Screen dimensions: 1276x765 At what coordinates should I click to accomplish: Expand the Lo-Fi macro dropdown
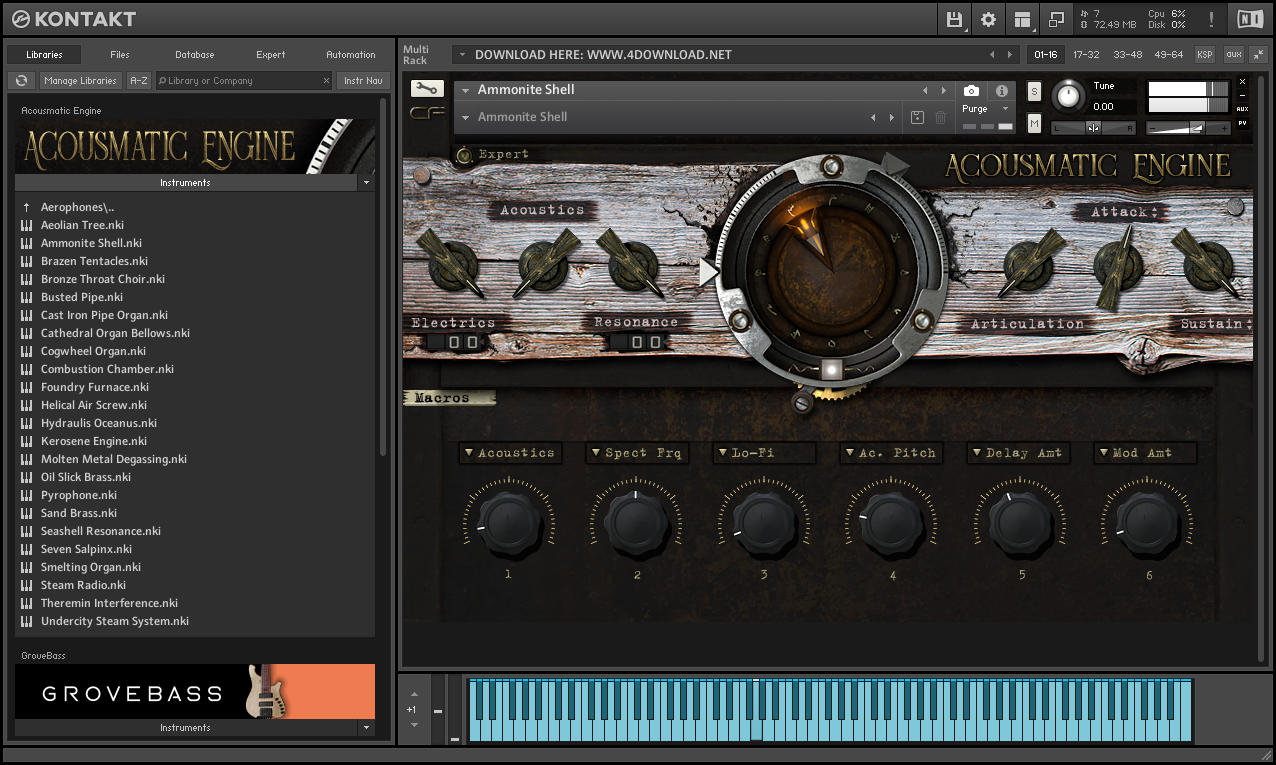click(765, 453)
